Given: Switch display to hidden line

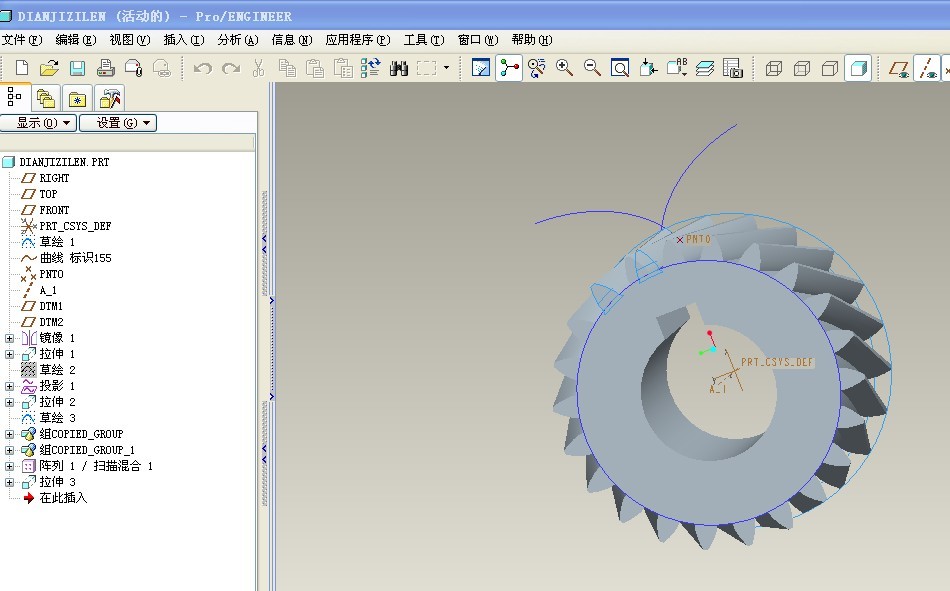Looking at the screenshot, I should click(802, 68).
